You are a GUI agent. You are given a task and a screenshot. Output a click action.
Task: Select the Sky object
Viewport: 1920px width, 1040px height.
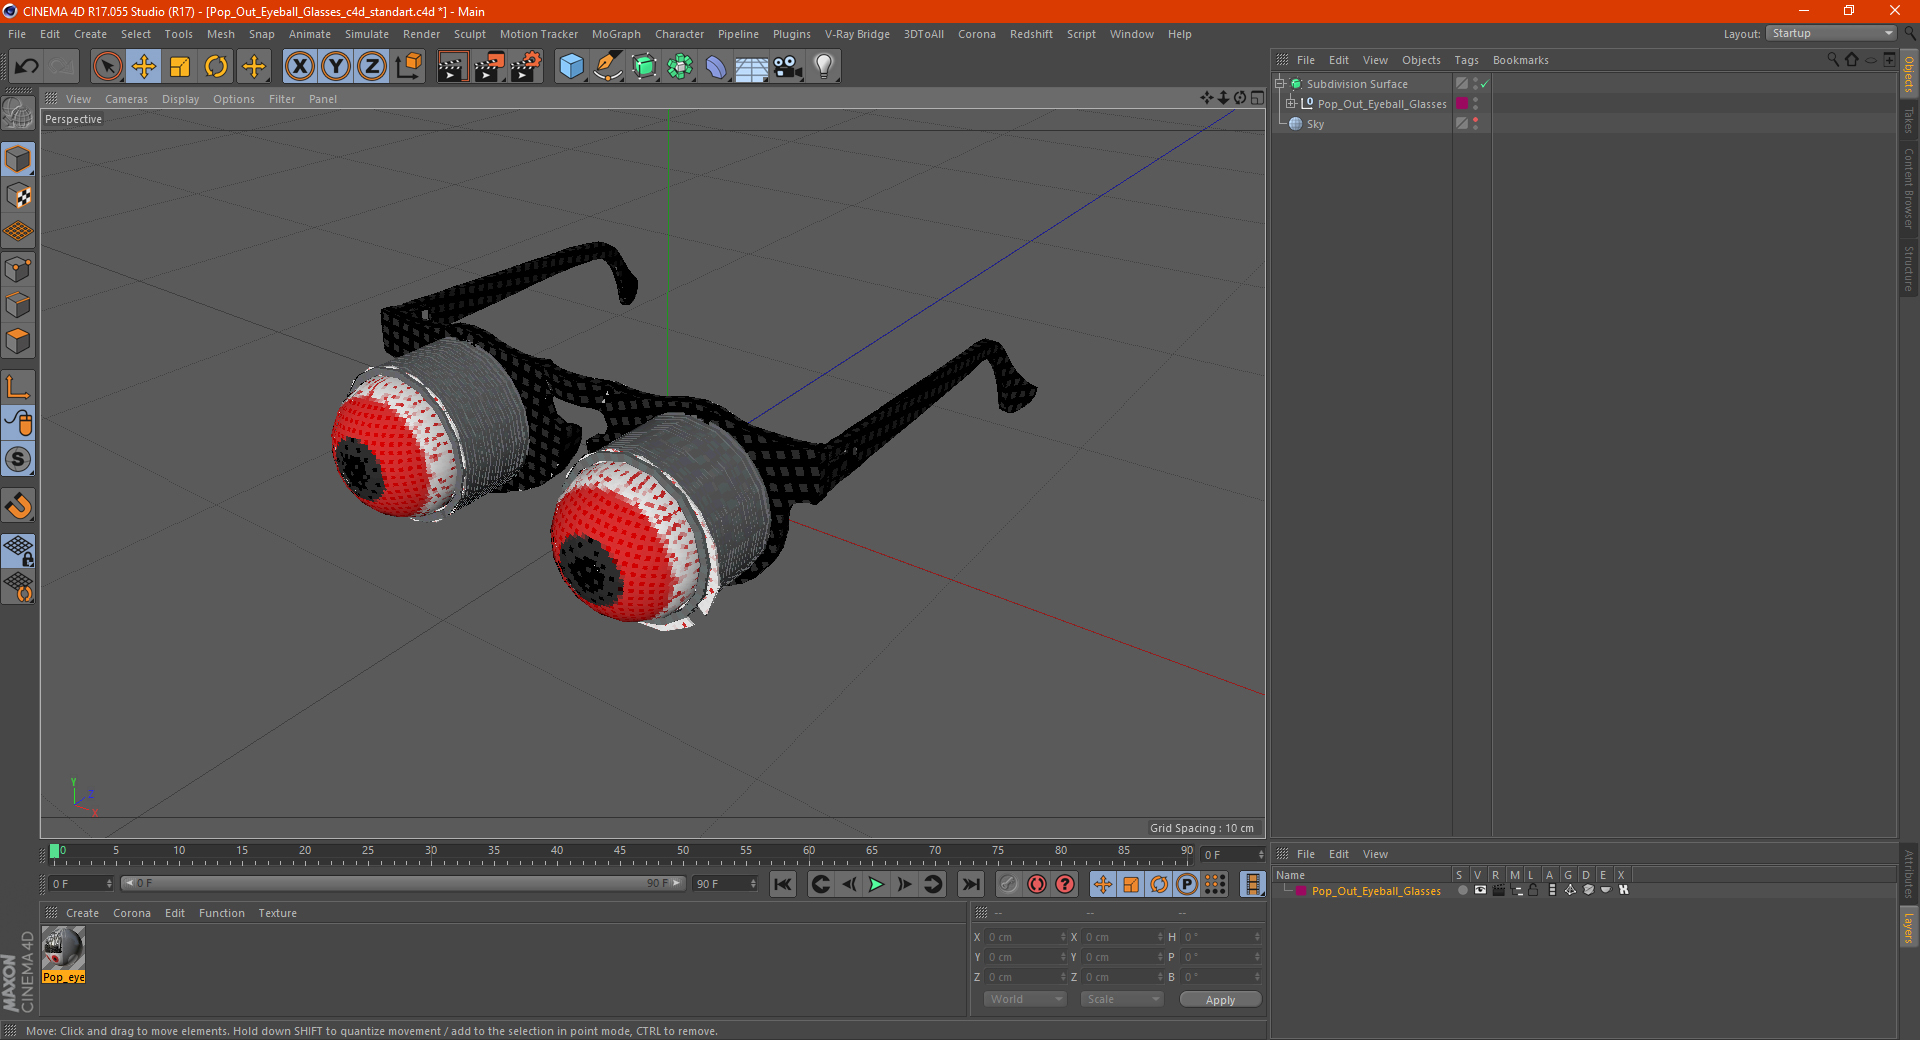[x=1315, y=124]
